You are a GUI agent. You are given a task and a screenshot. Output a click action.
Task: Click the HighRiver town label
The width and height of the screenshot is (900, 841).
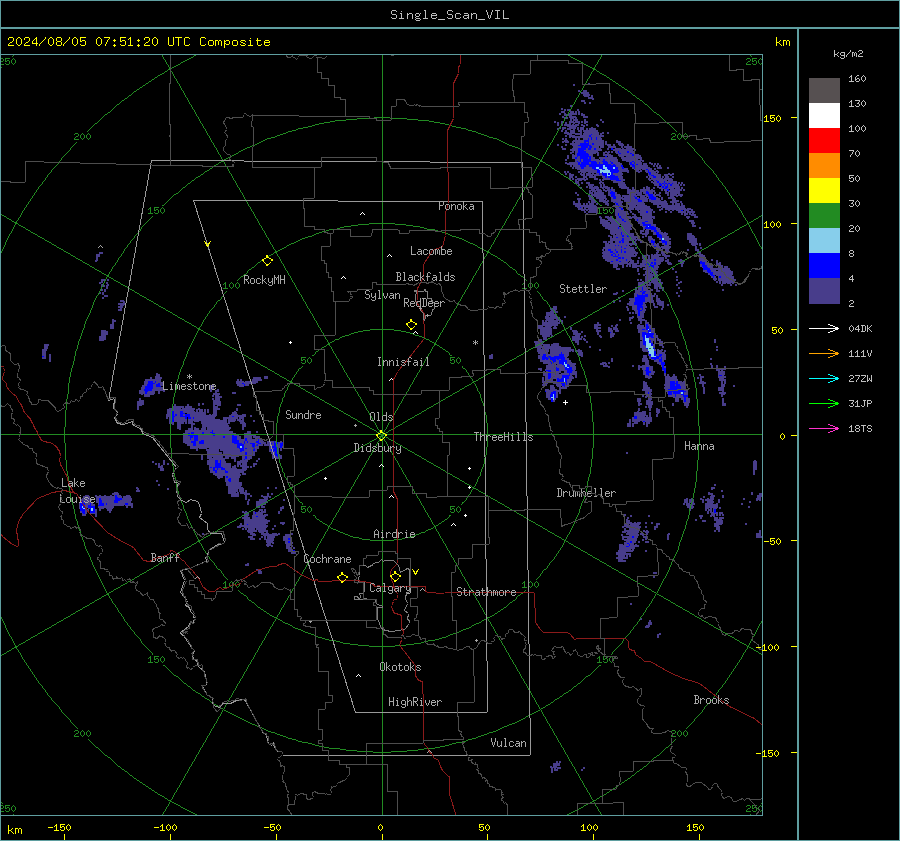point(415,703)
